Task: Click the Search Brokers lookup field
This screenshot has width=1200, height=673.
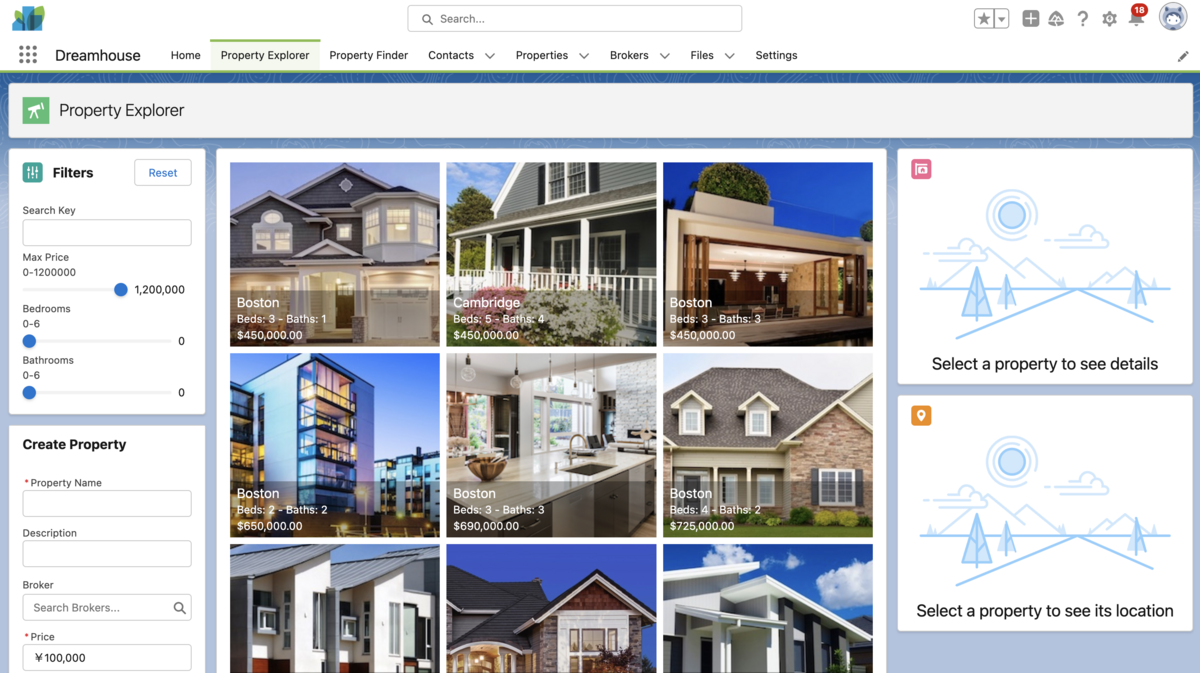Action: [x=107, y=607]
